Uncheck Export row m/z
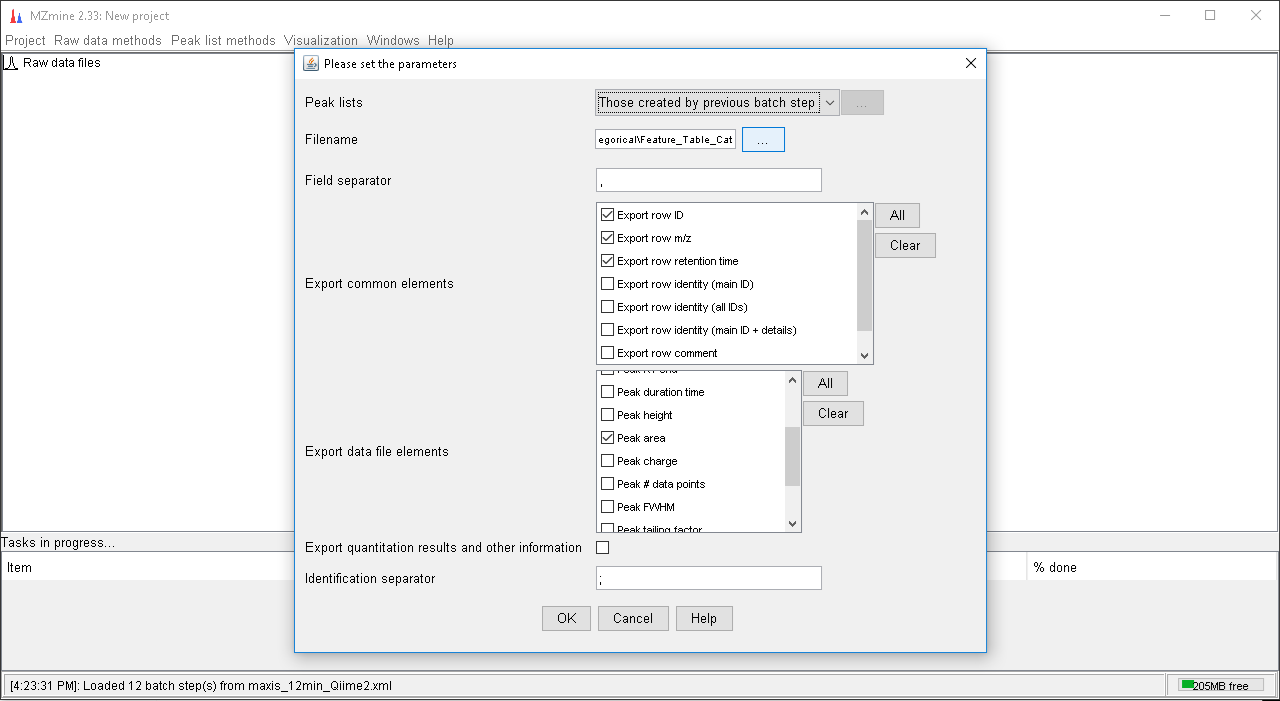The image size is (1280, 701). pos(607,238)
